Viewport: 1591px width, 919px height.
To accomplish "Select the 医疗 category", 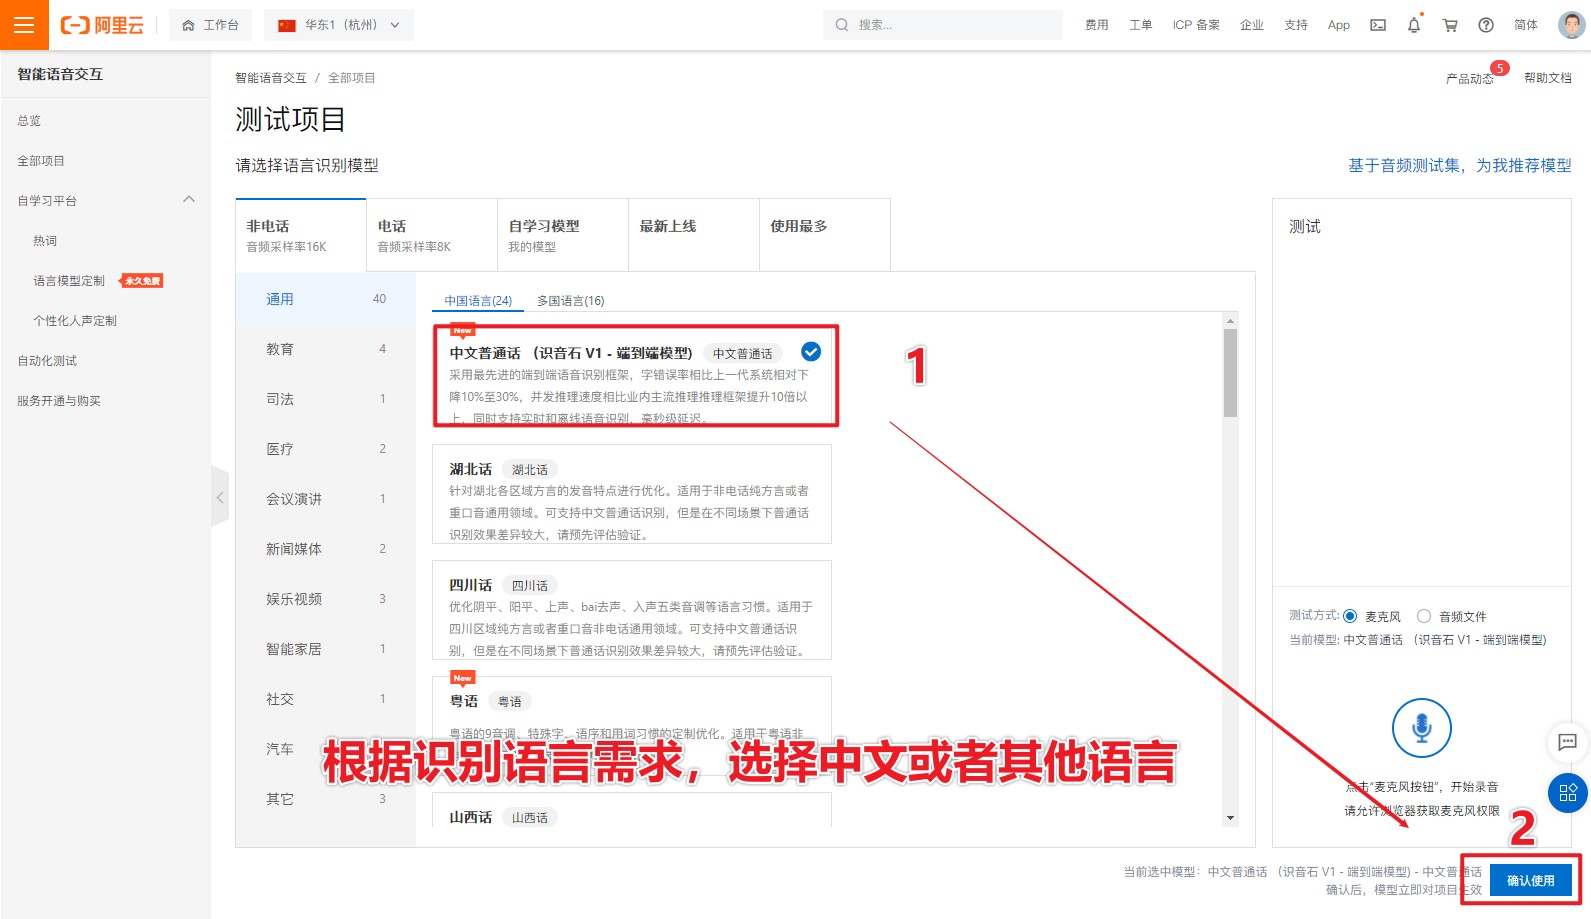I will (326, 449).
